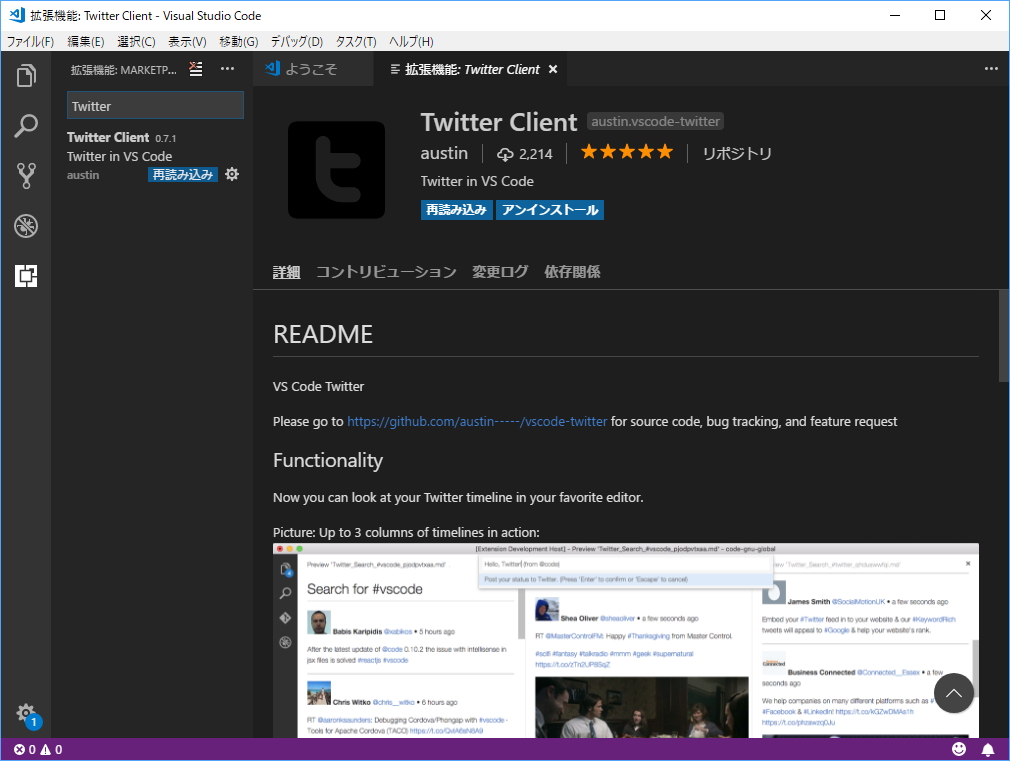Image resolution: width=1010 pixels, height=761 pixels.
Task: Click the extension search field containing Twitter
Action: point(155,105)
